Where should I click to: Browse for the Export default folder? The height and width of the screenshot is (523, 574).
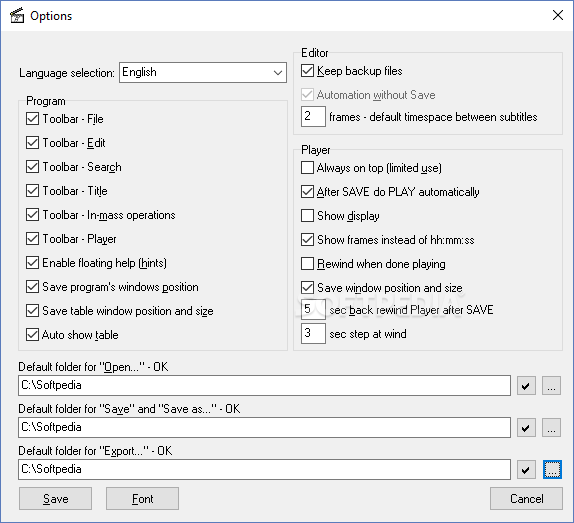[552, 470]
